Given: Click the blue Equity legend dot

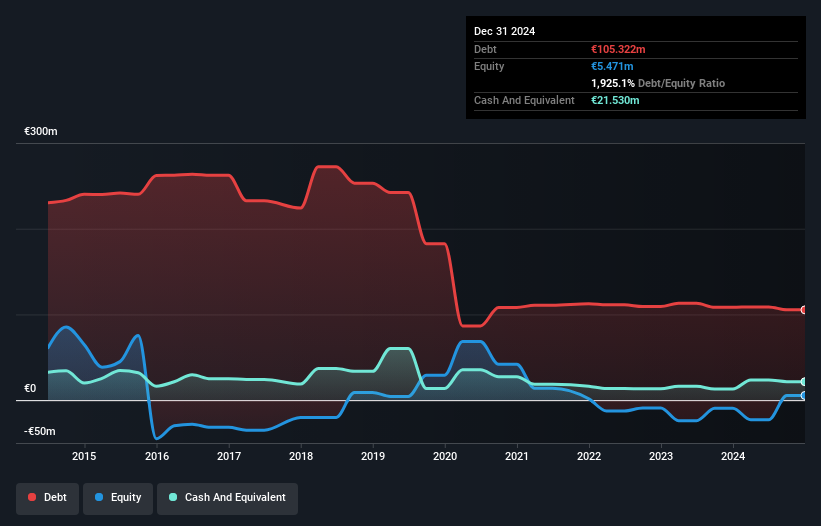Looking at the screenshot, I should [x=99, y=497].
